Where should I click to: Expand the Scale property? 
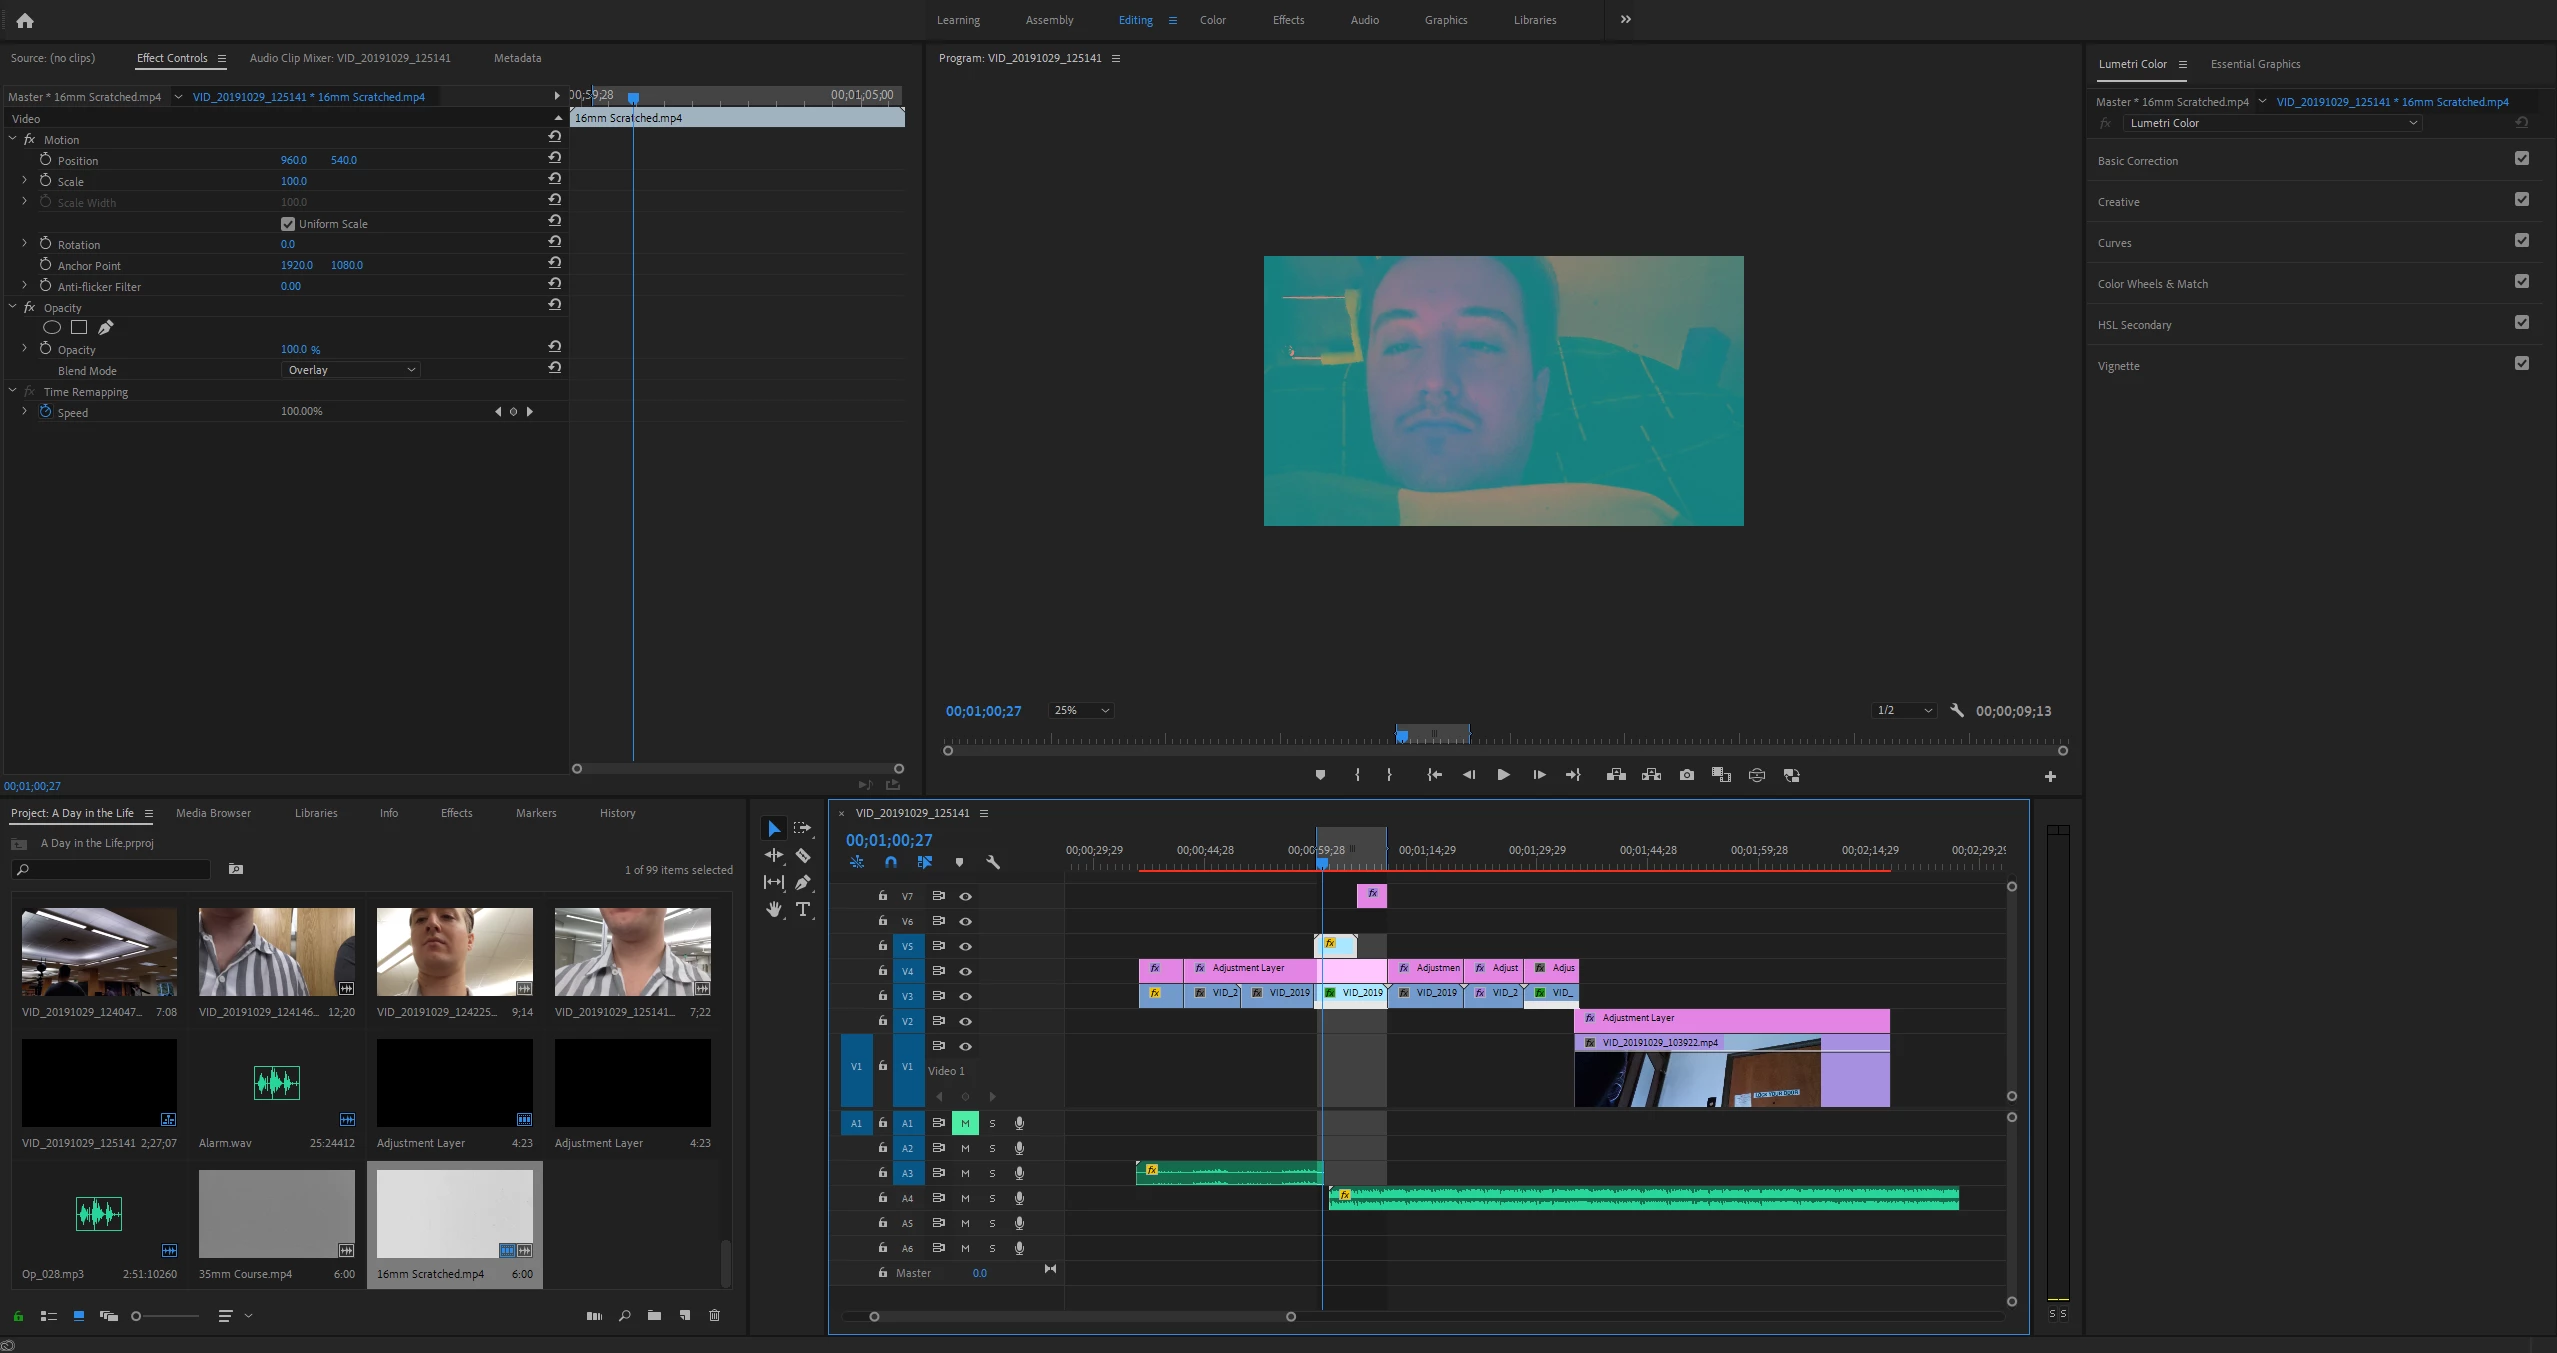[x=24, y=180]
